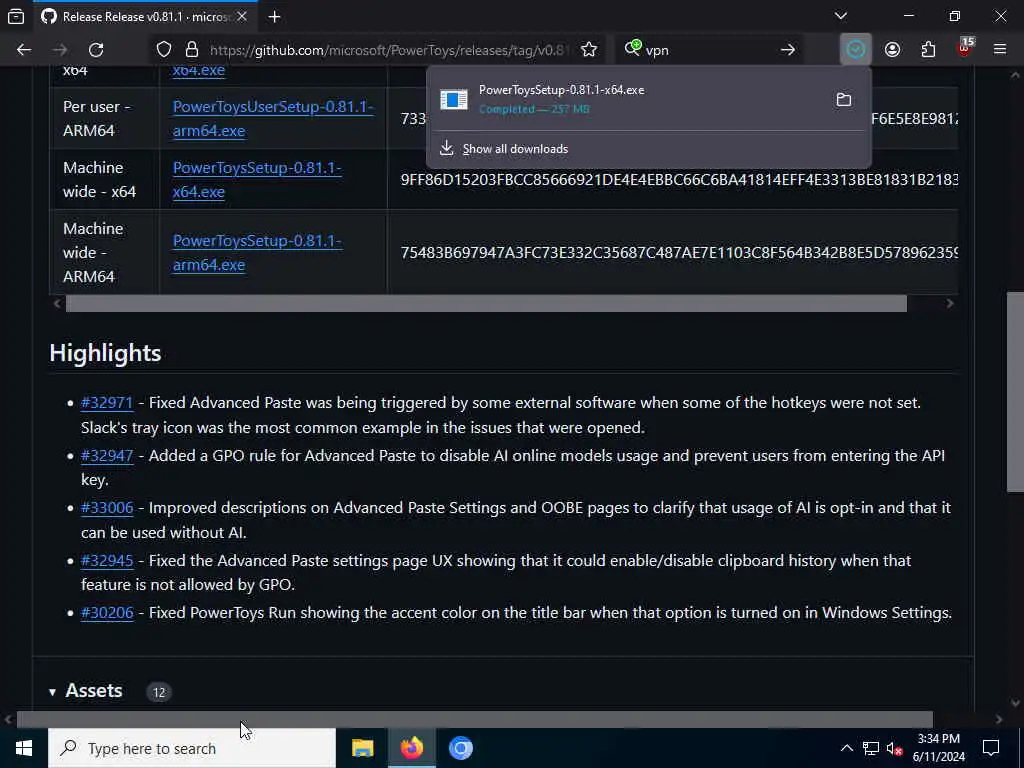Click the GitHub URL address field
Screen dimensions: 1024x768
pyautogui.click(x=390, y=50)
